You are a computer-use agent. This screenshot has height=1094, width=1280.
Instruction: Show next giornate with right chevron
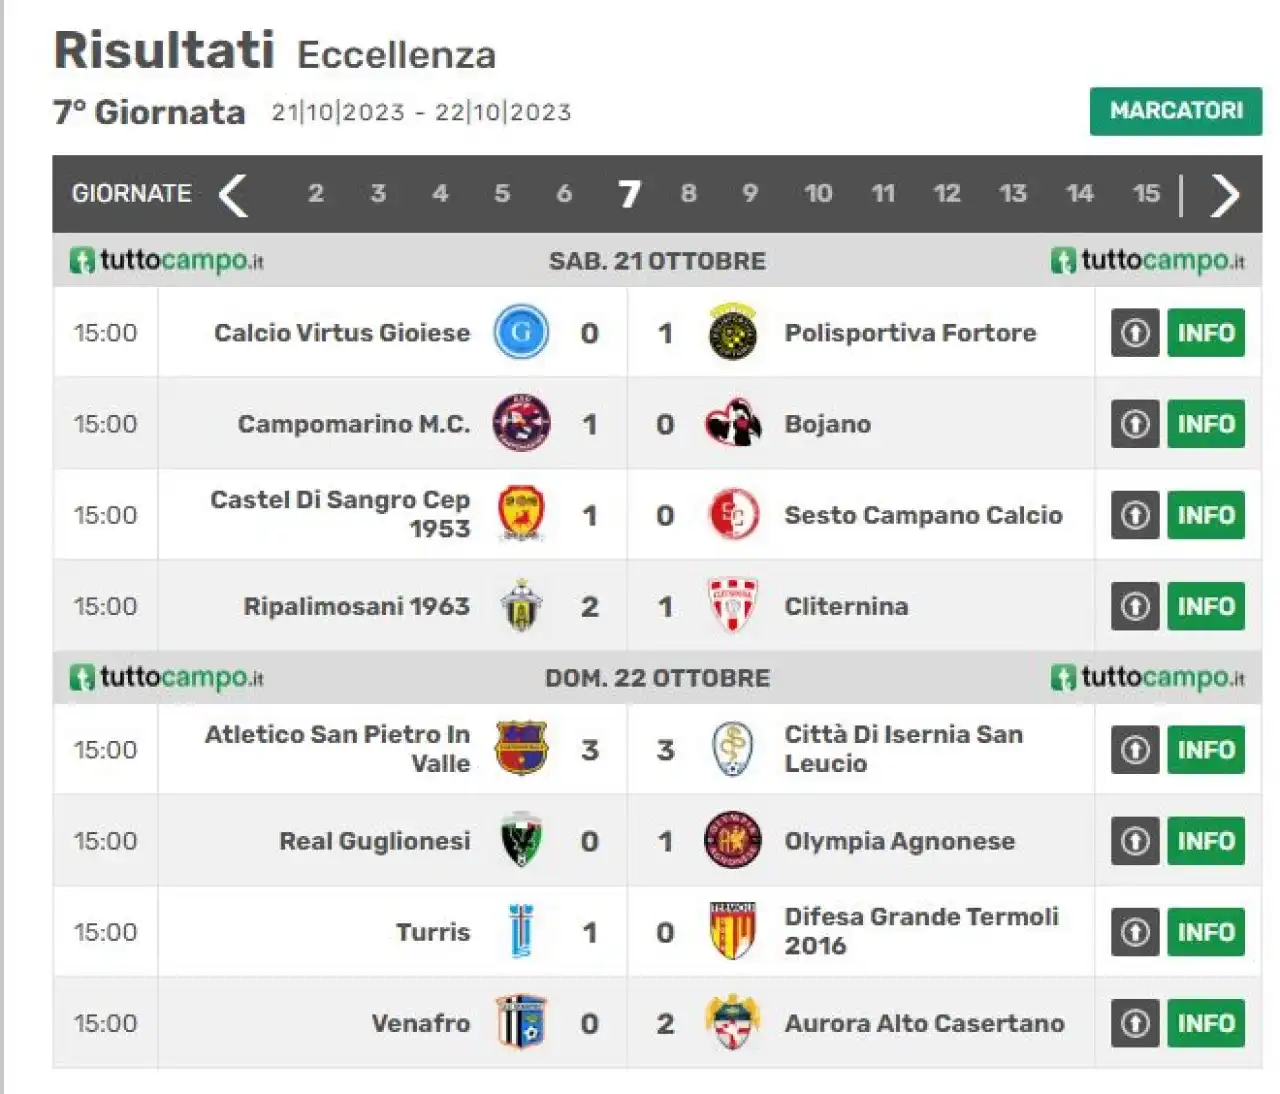[1224, 194]
